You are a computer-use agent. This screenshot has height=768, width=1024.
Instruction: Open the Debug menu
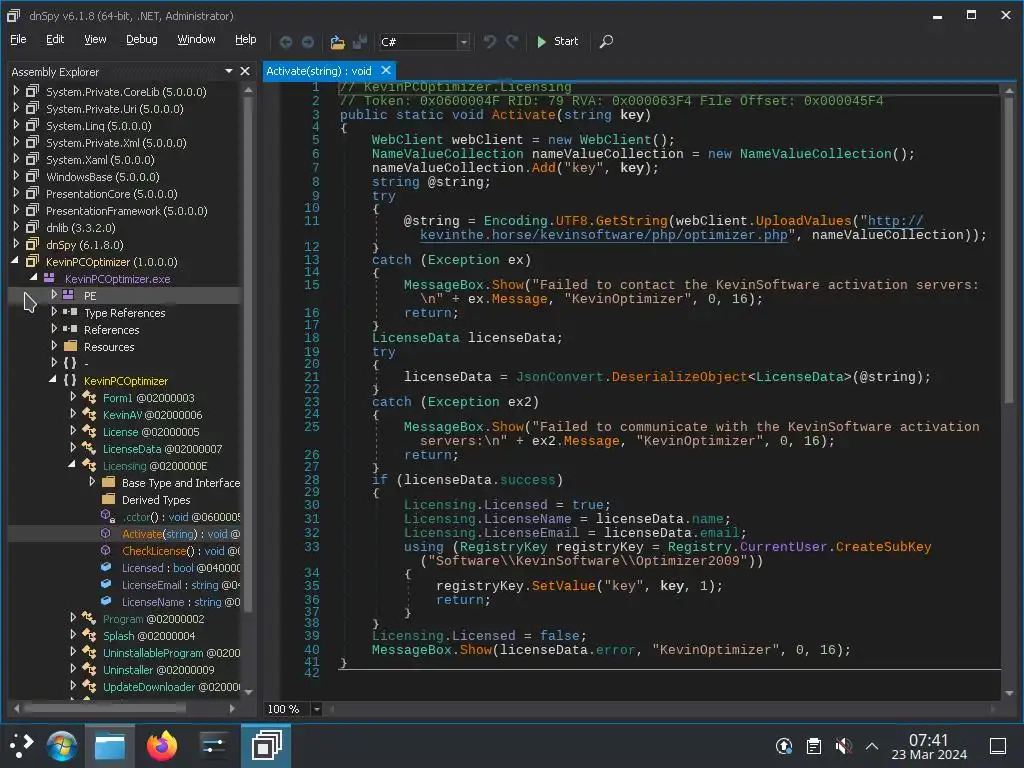142,39
